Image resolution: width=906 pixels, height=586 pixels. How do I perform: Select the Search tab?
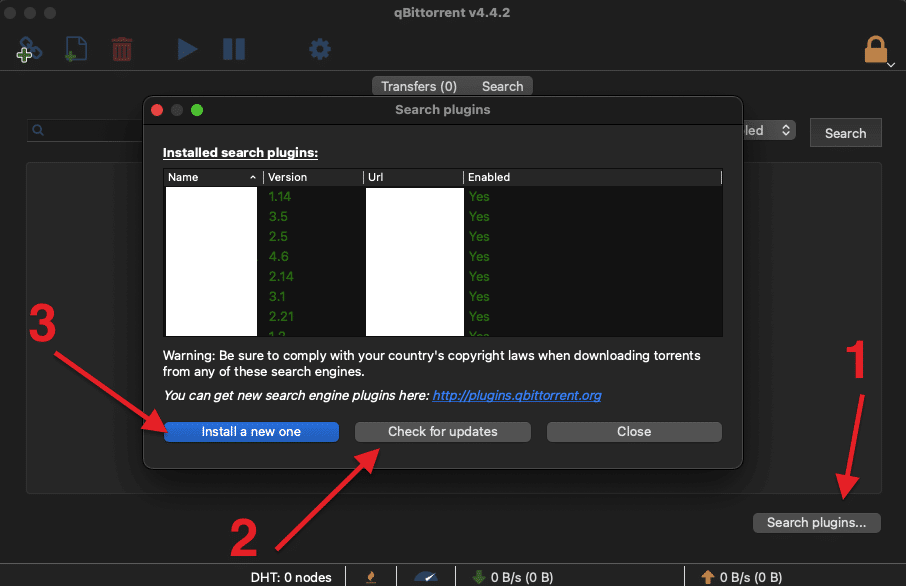[x=502, y=87]
